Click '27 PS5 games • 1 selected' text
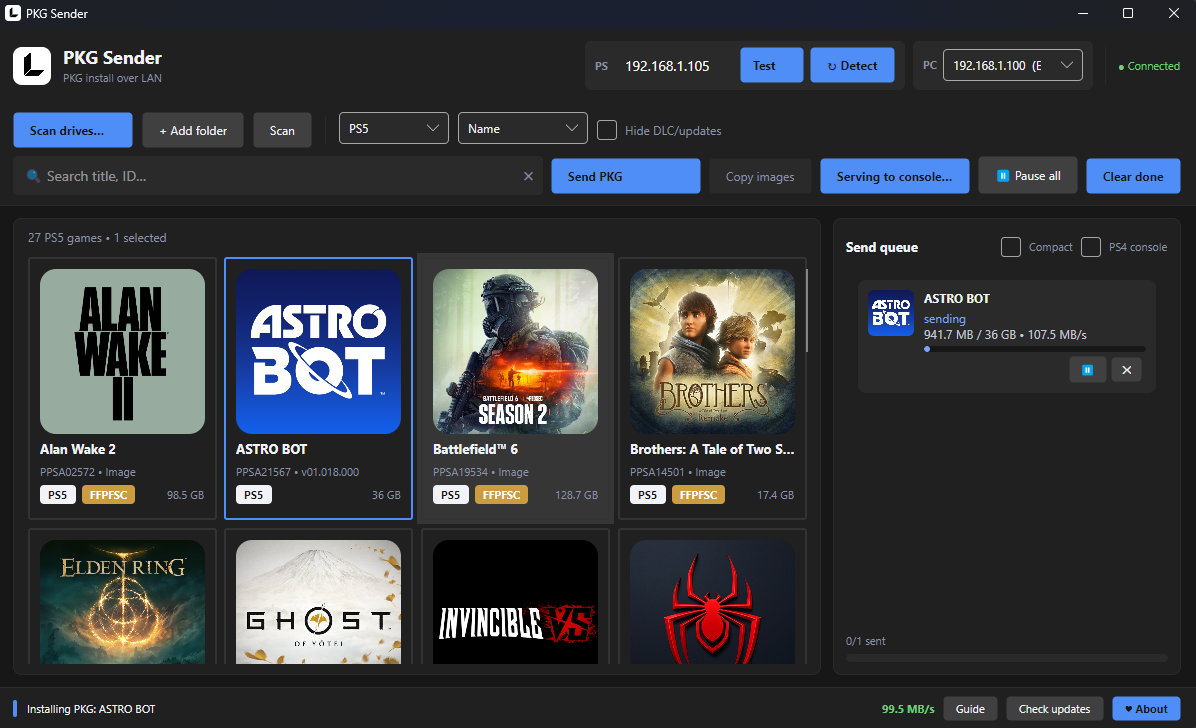 coord(97,238)
